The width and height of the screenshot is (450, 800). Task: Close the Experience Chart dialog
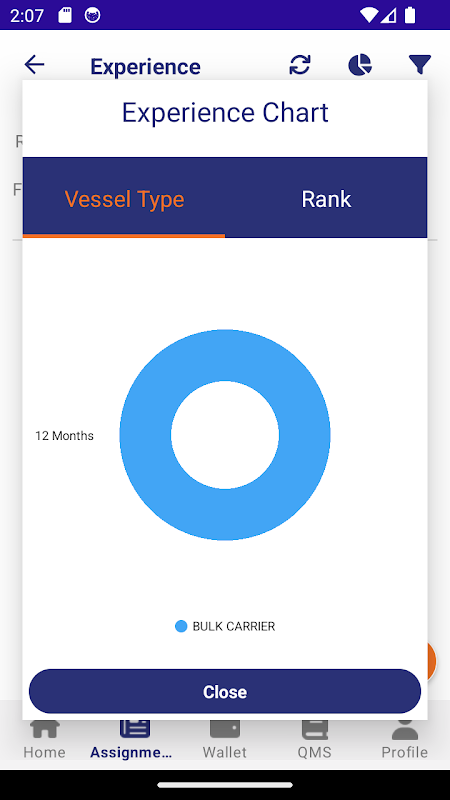point(225,691)
